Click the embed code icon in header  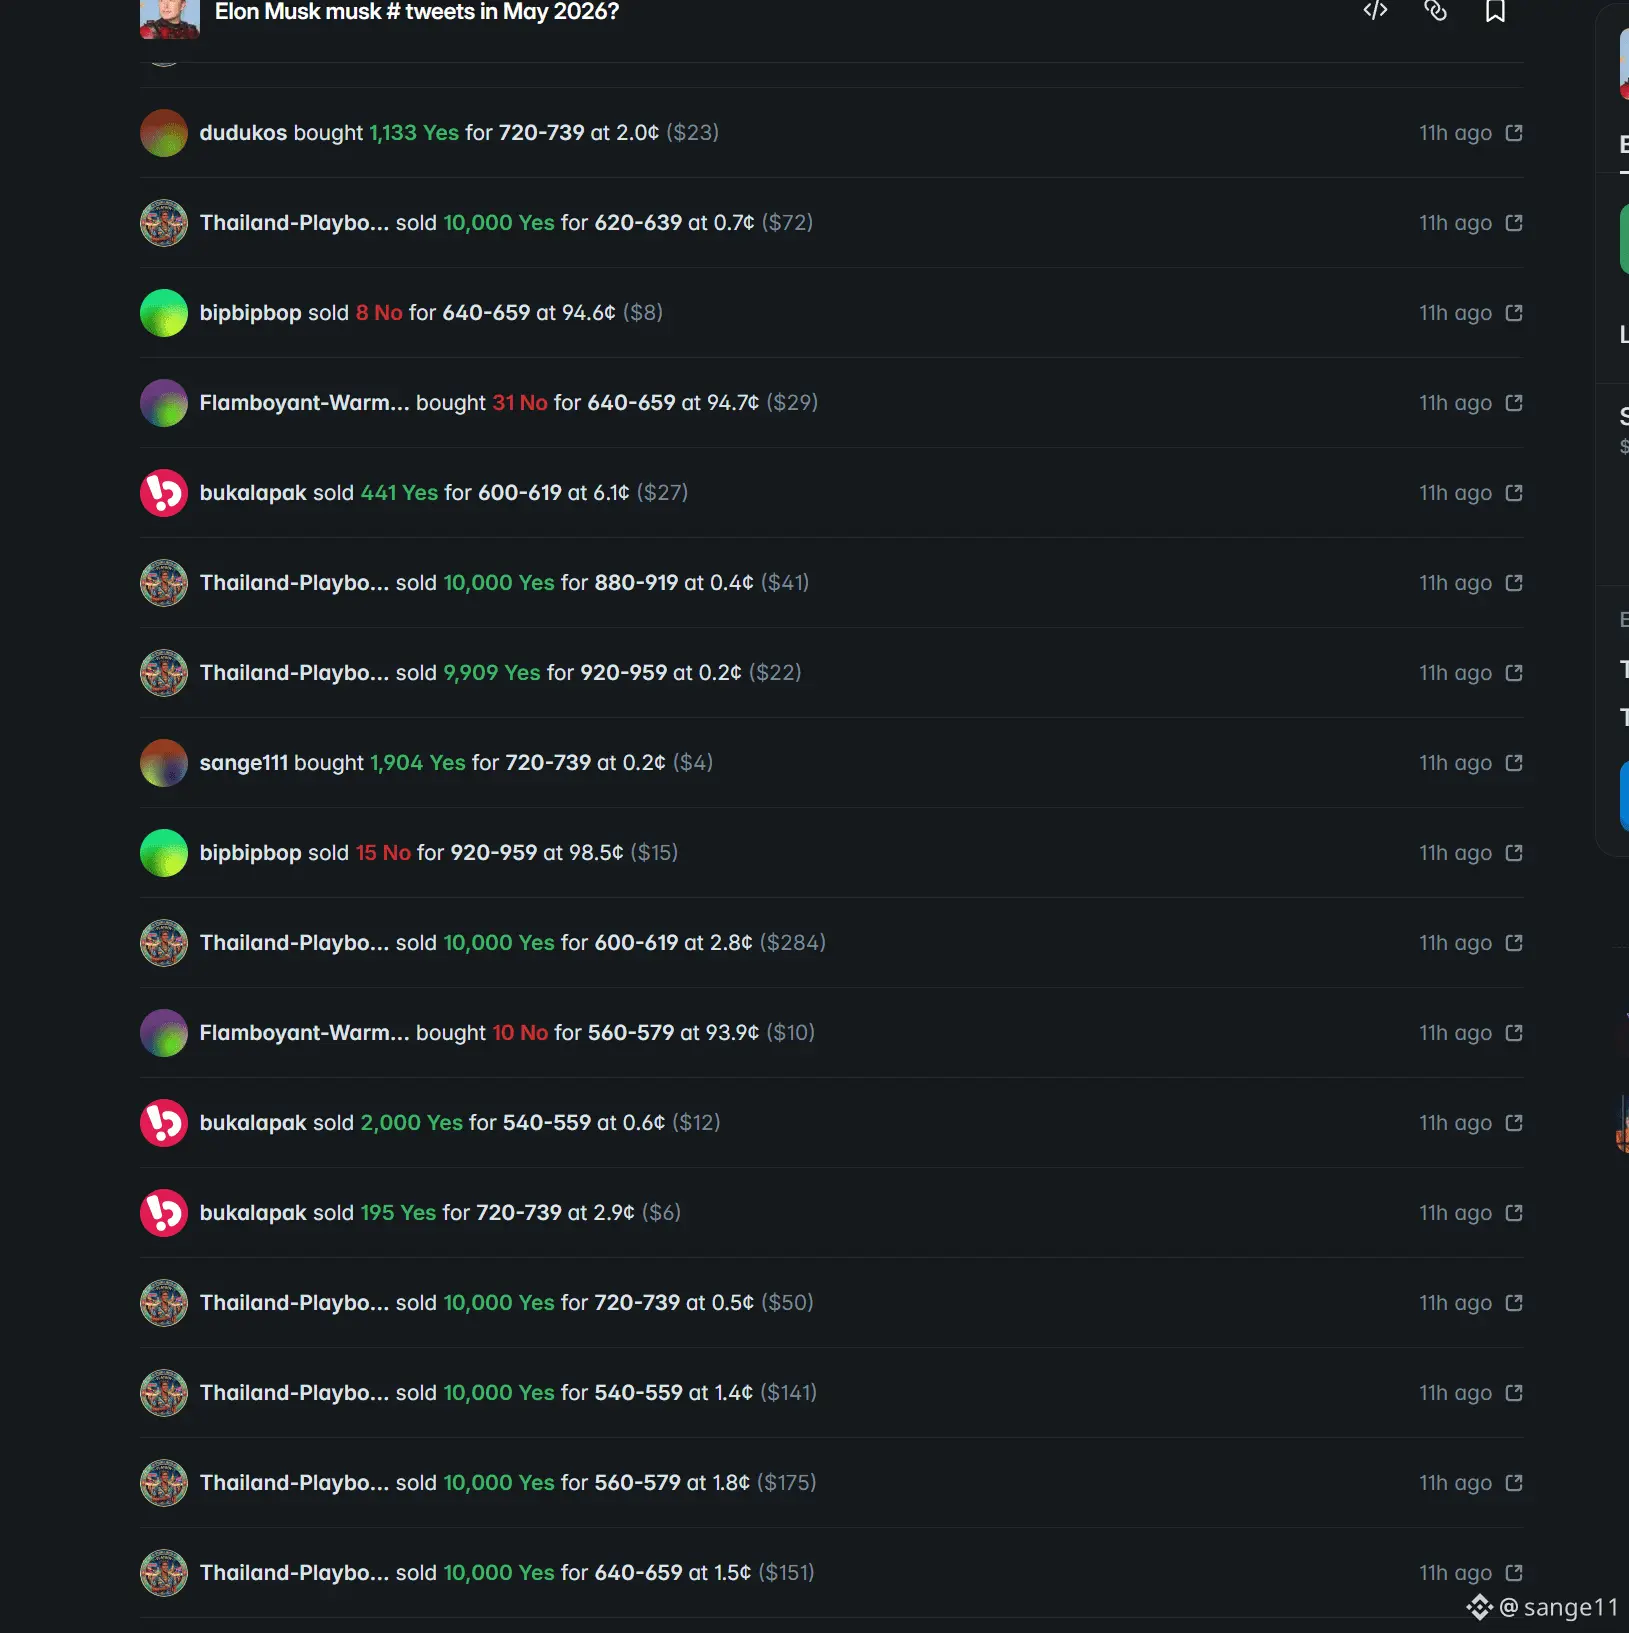pos(1375,10)
